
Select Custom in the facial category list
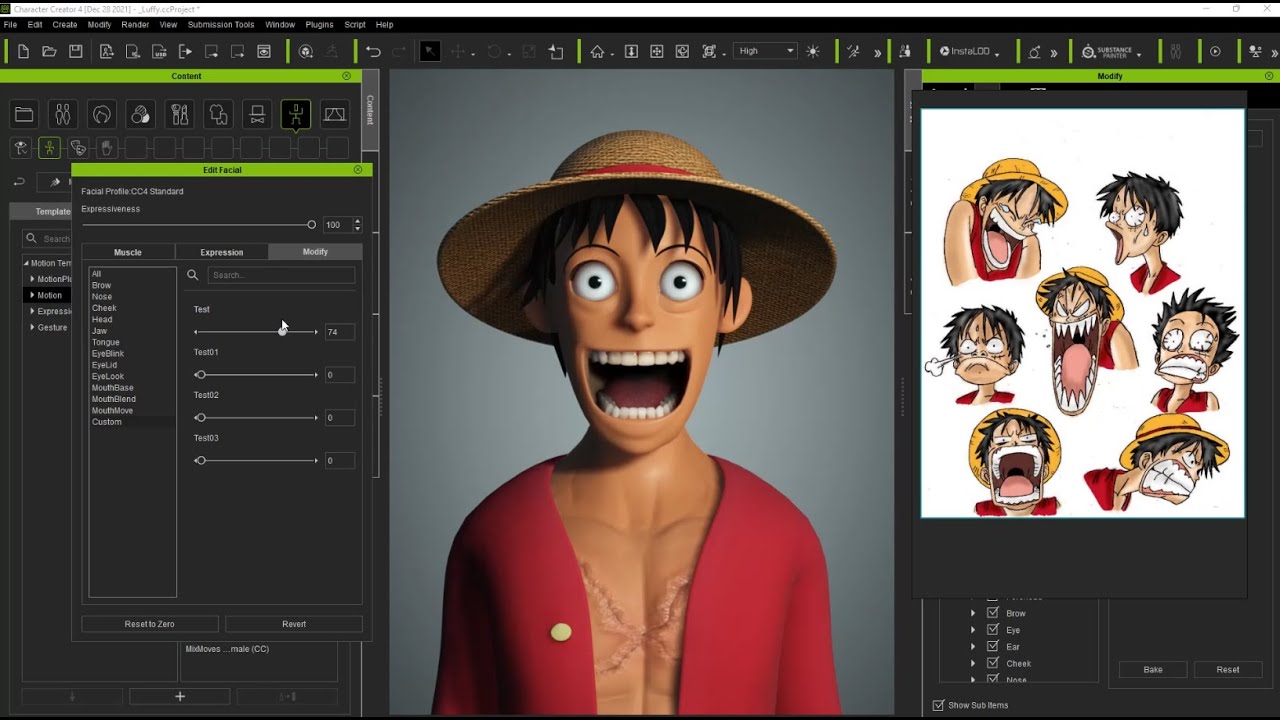click(106, 422)
